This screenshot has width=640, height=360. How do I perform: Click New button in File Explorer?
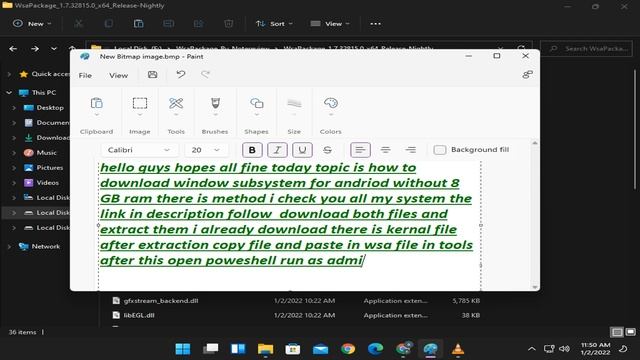pyautogui.click(x=32, y=24)
